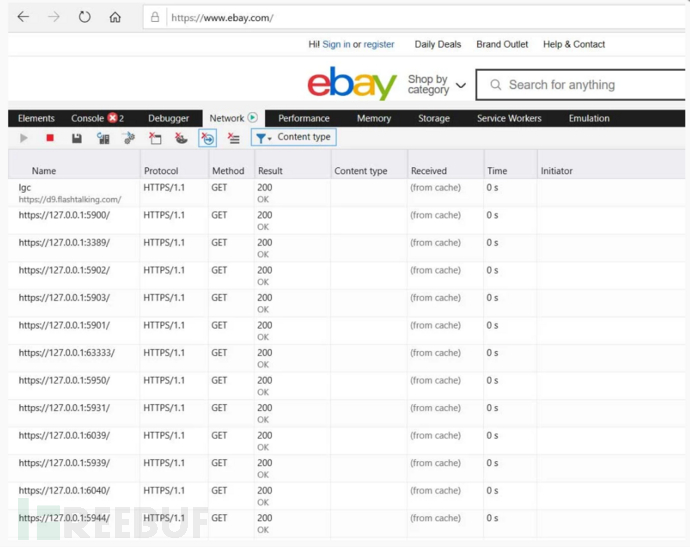Open the Content type filter dropdown
The image size is (690, 547).
(x=294, y=137)
